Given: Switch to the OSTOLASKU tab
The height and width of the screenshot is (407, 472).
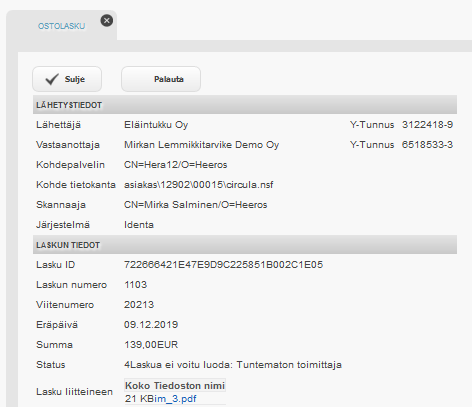Looking at the screenshot, I should point(61,26).
